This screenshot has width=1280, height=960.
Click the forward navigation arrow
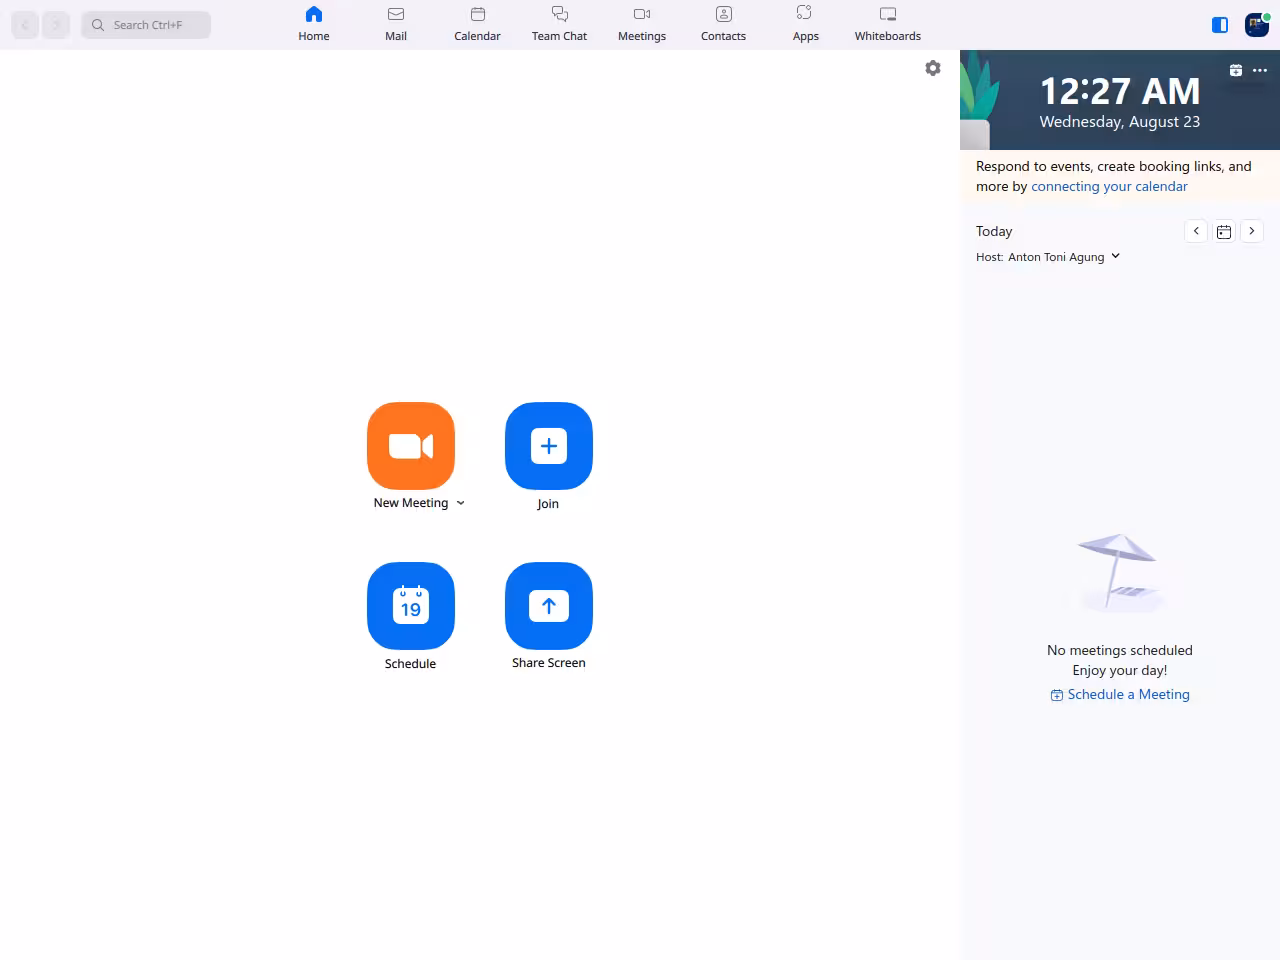pyautogui.click(x=56, y=25)
